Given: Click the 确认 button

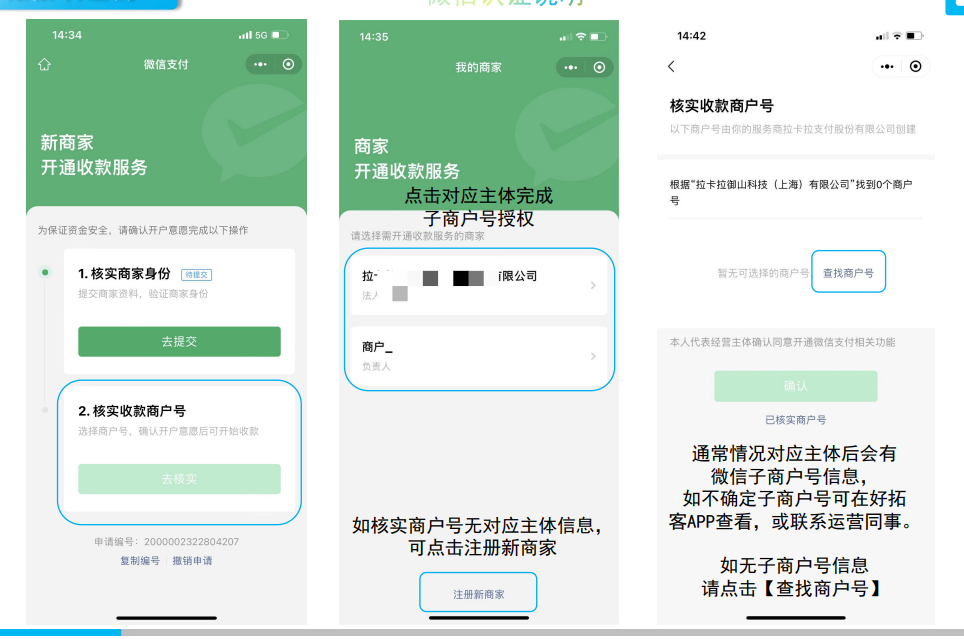Looking at the screenshot, I should click(796, 386).
